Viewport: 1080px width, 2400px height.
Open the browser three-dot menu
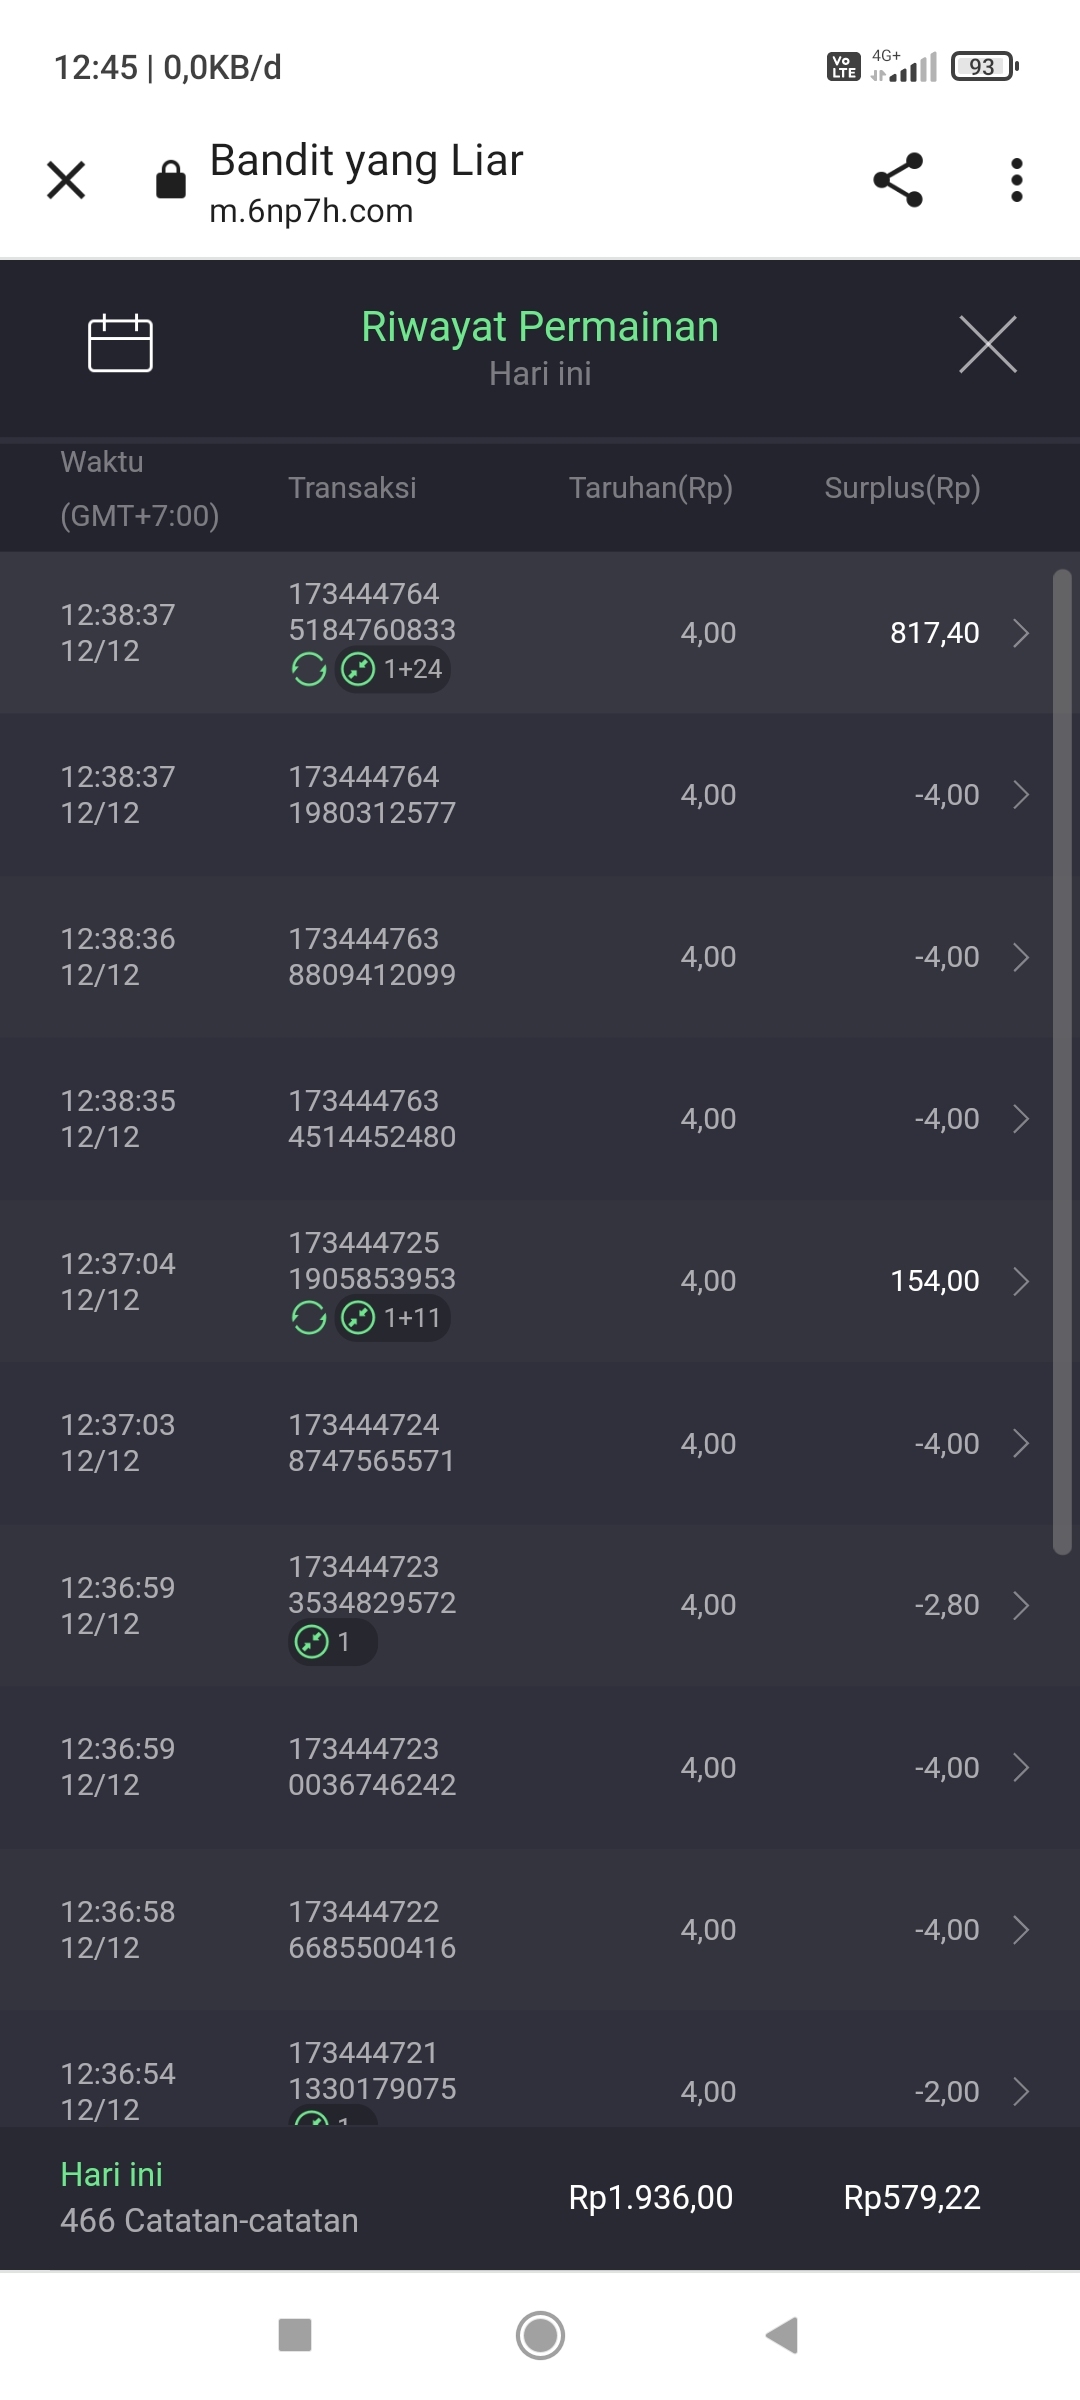point(1016,181)
